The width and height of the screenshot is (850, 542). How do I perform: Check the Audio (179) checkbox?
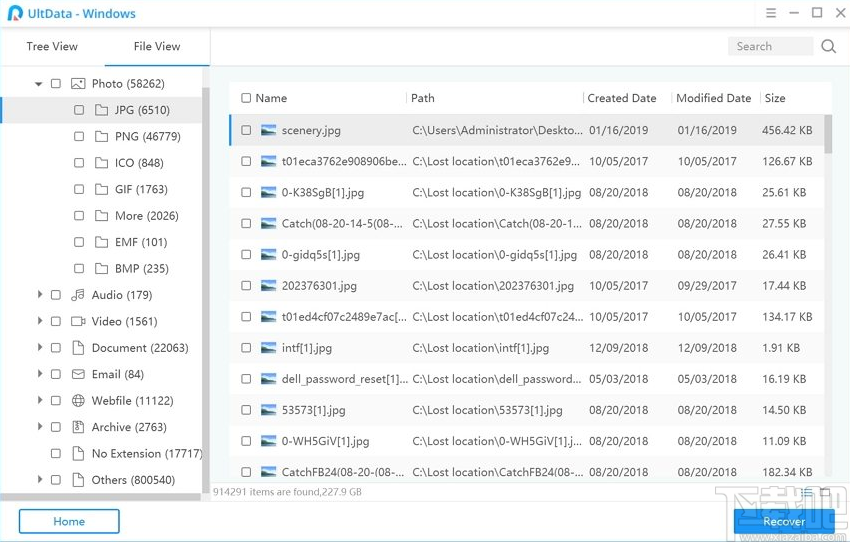(x=56, y=295)
